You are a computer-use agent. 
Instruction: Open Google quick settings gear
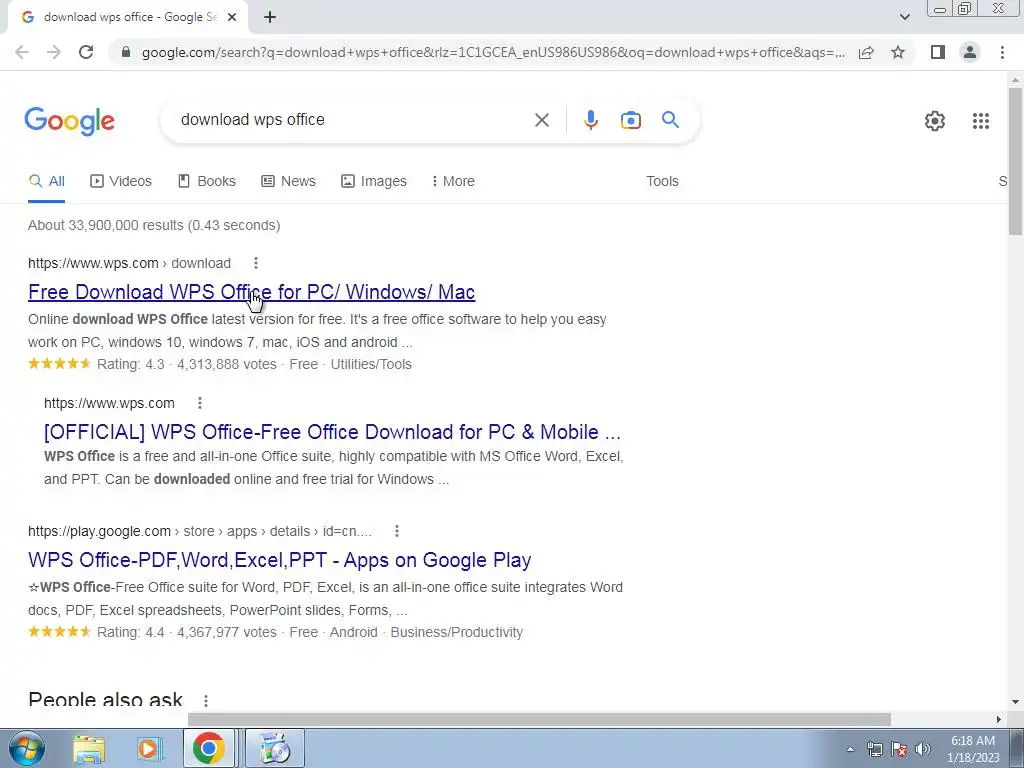[935, 121]
